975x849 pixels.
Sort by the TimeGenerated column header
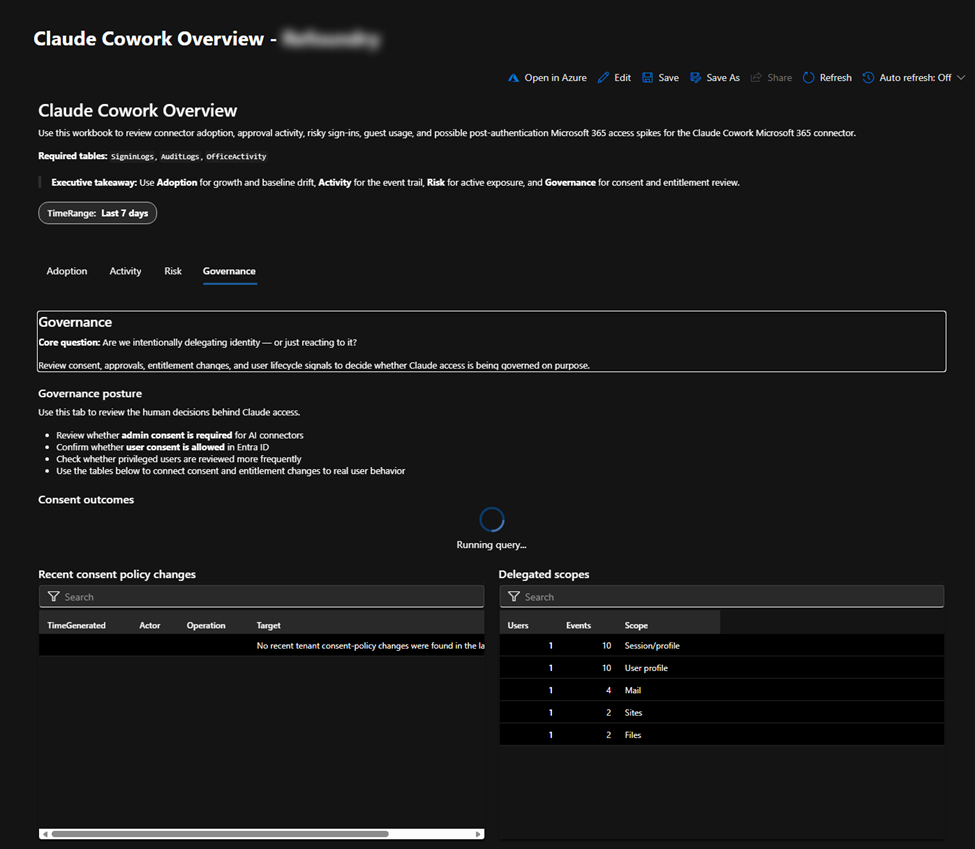point(77,625)
